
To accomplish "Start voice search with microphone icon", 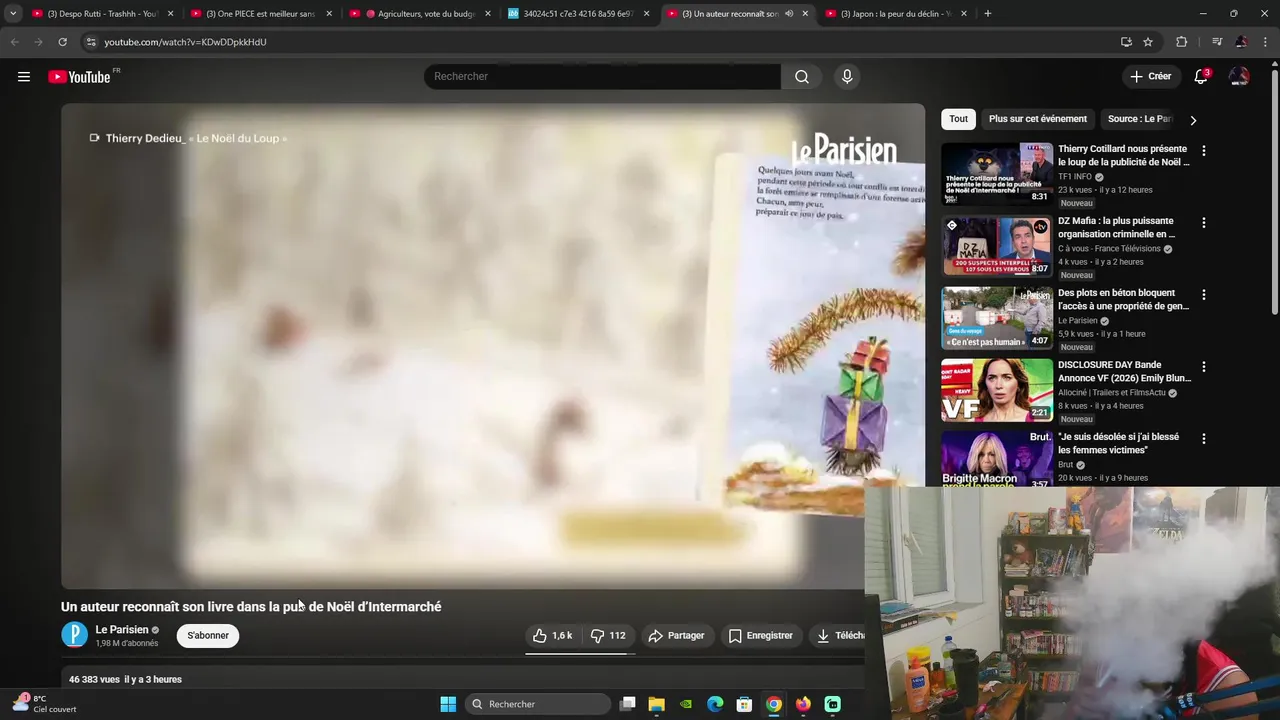I will 847,76.
